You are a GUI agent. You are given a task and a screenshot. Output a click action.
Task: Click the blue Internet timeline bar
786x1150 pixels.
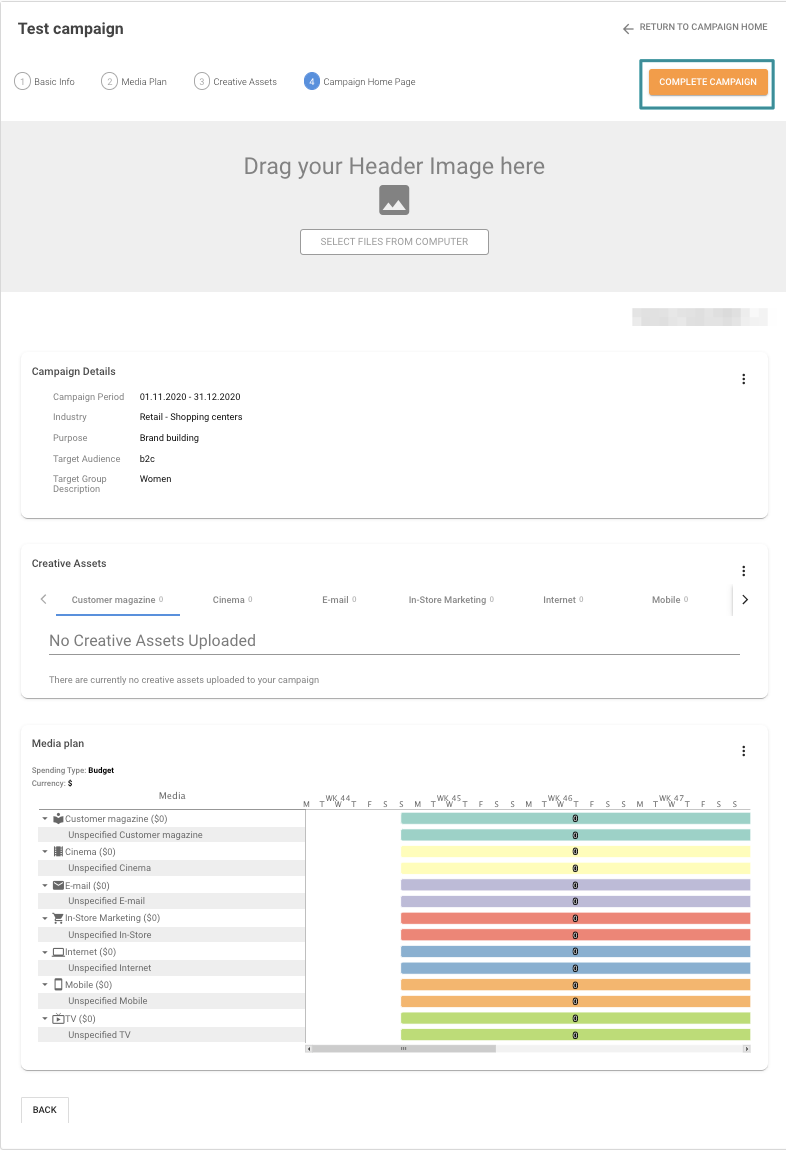(x=576, y=952)
